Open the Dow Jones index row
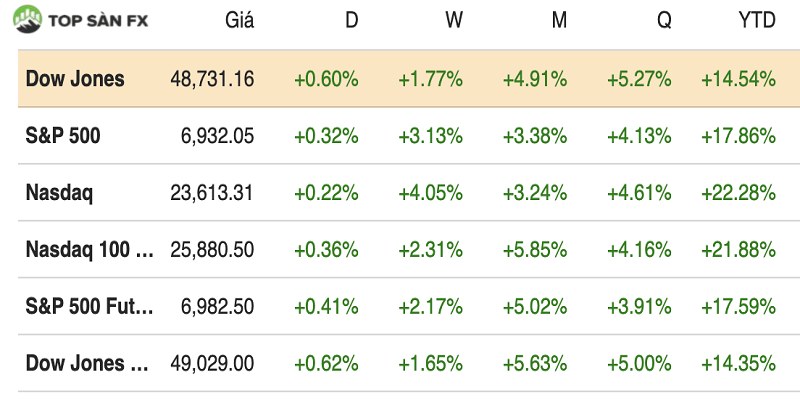Screen dimensions: 800x400 click(x=75, y=79)
